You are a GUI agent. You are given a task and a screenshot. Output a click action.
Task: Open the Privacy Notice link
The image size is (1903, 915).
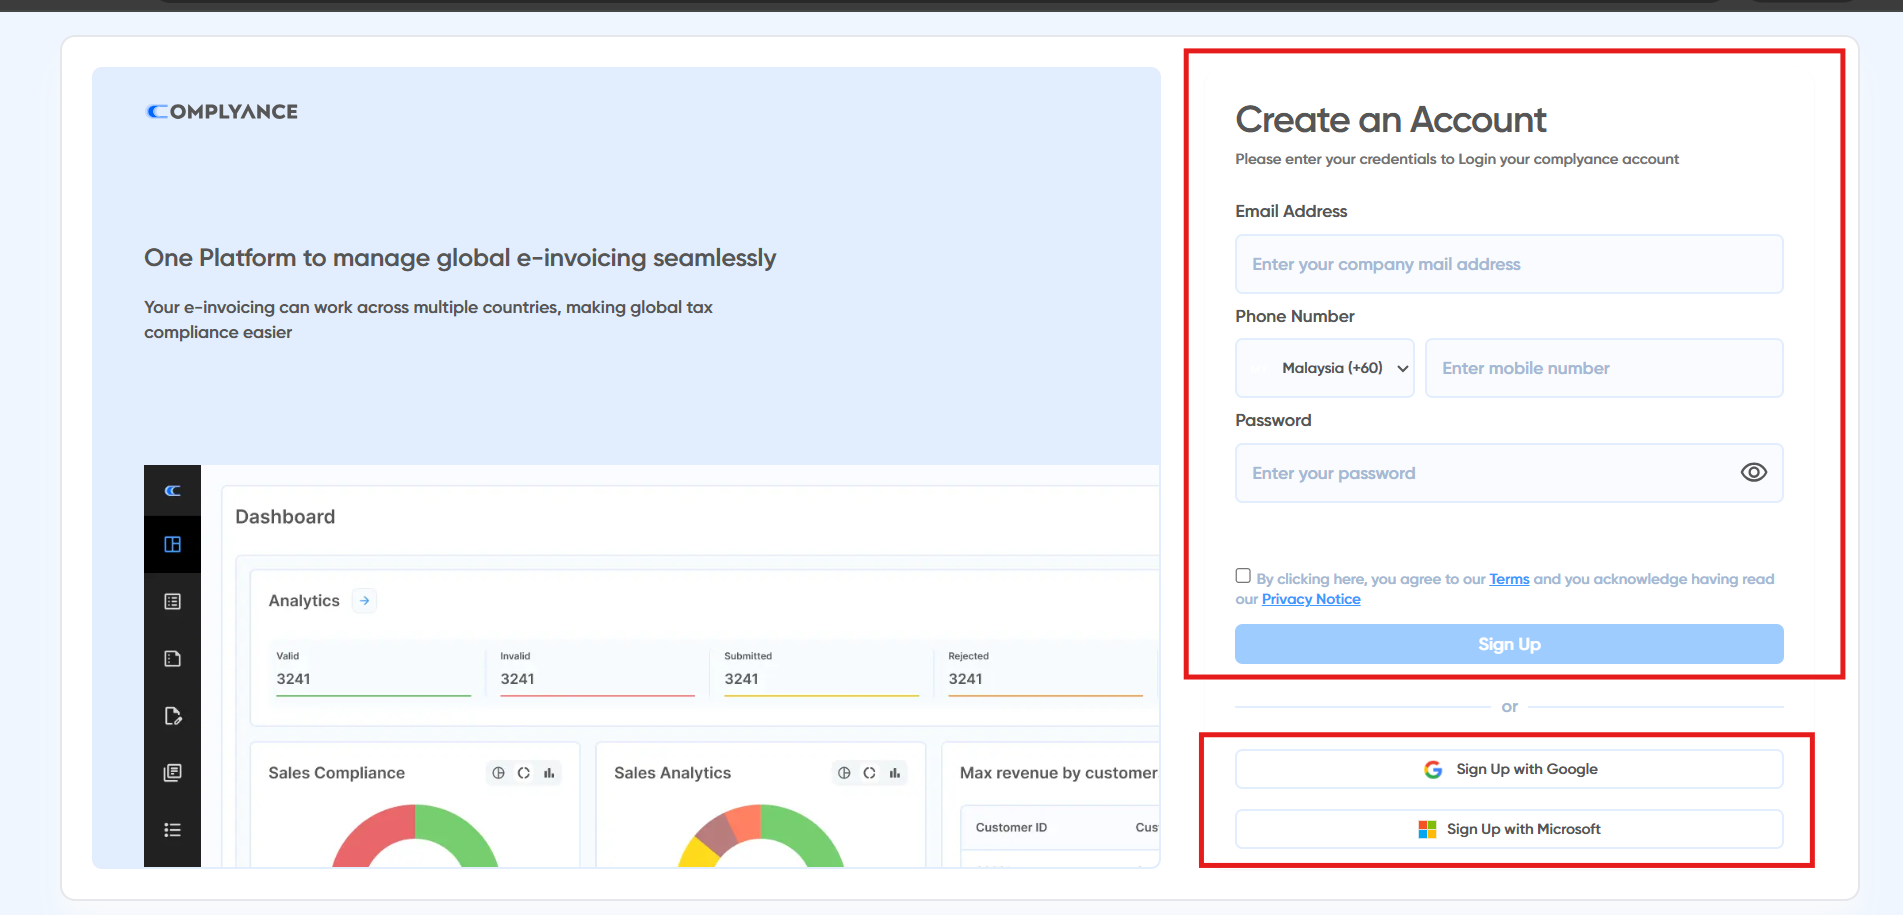point(1311,599)
